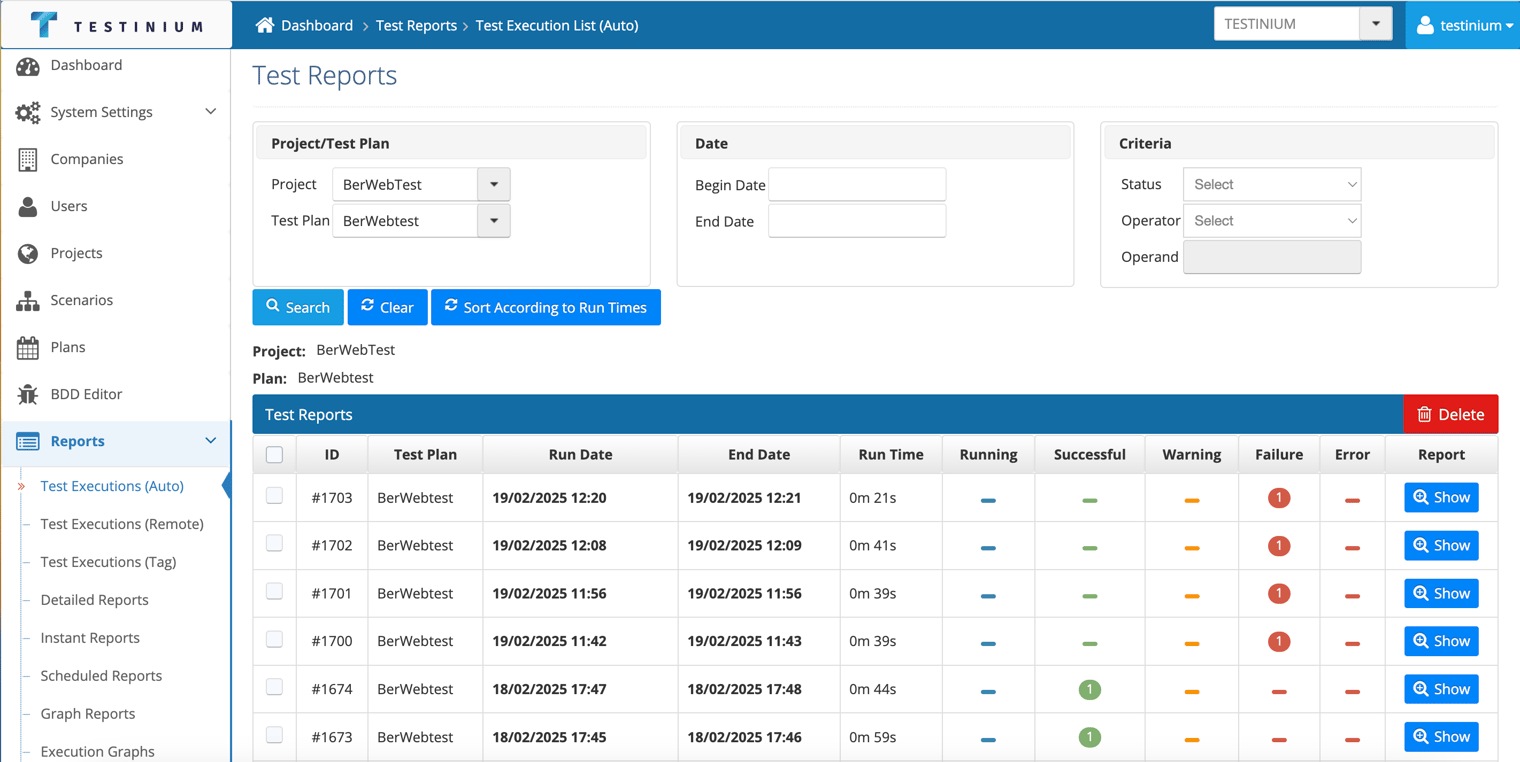The height and width of the screenshot is (762, 1520).
Task: Open Execution Graphs in the sidebar
Action: point(97,752)
